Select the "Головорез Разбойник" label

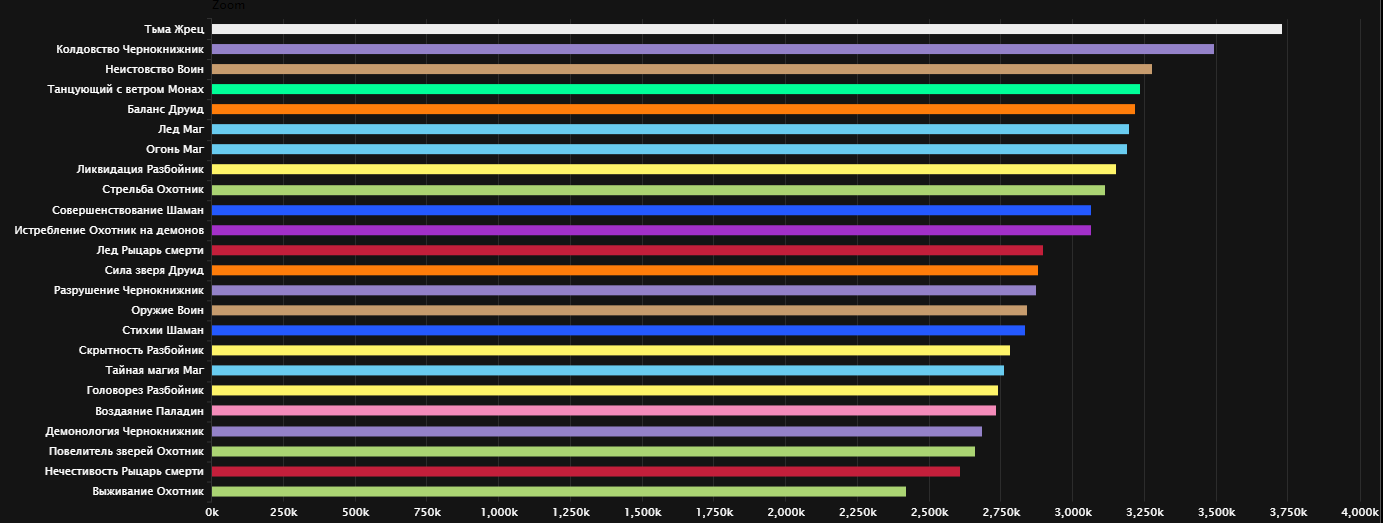point(146,391)
